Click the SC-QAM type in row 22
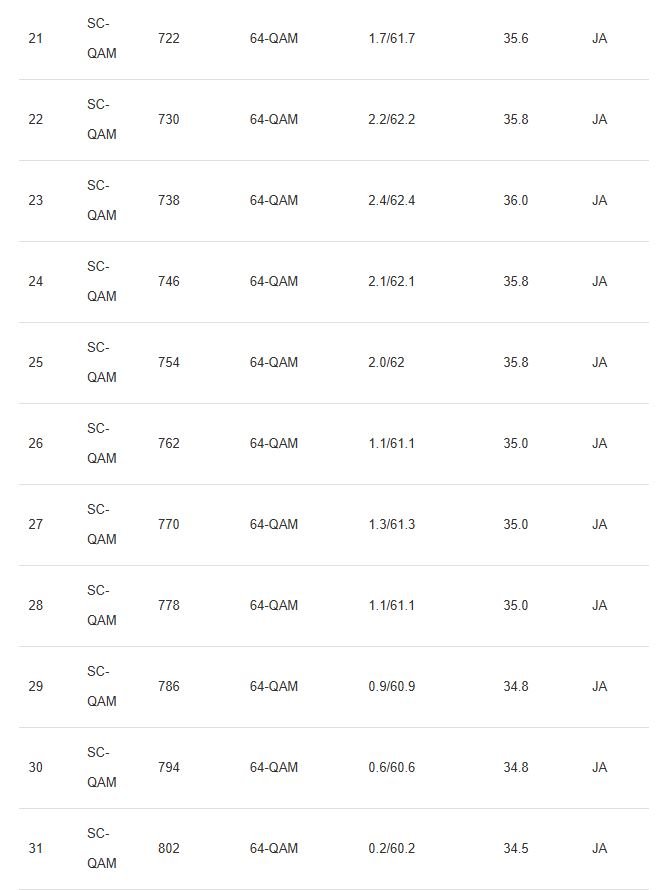The height and width of the screenshot is (890, 656). tap(102, 120)
